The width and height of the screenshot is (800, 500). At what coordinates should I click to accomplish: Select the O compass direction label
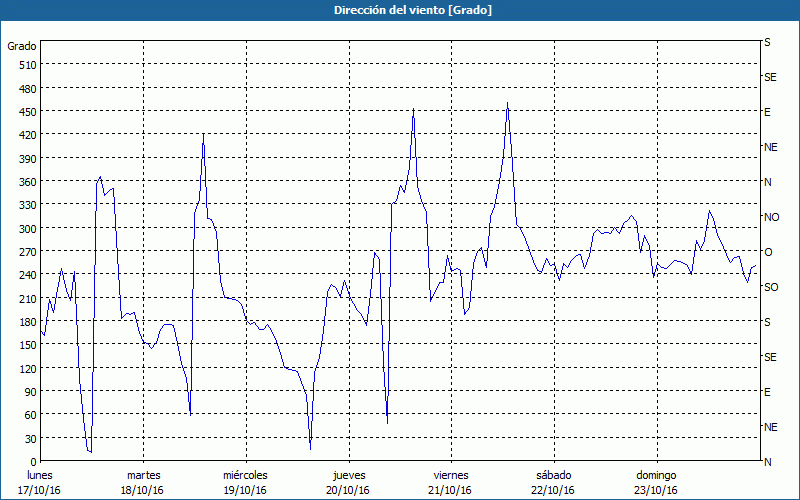pyautogui.click(x=768, y=252)
